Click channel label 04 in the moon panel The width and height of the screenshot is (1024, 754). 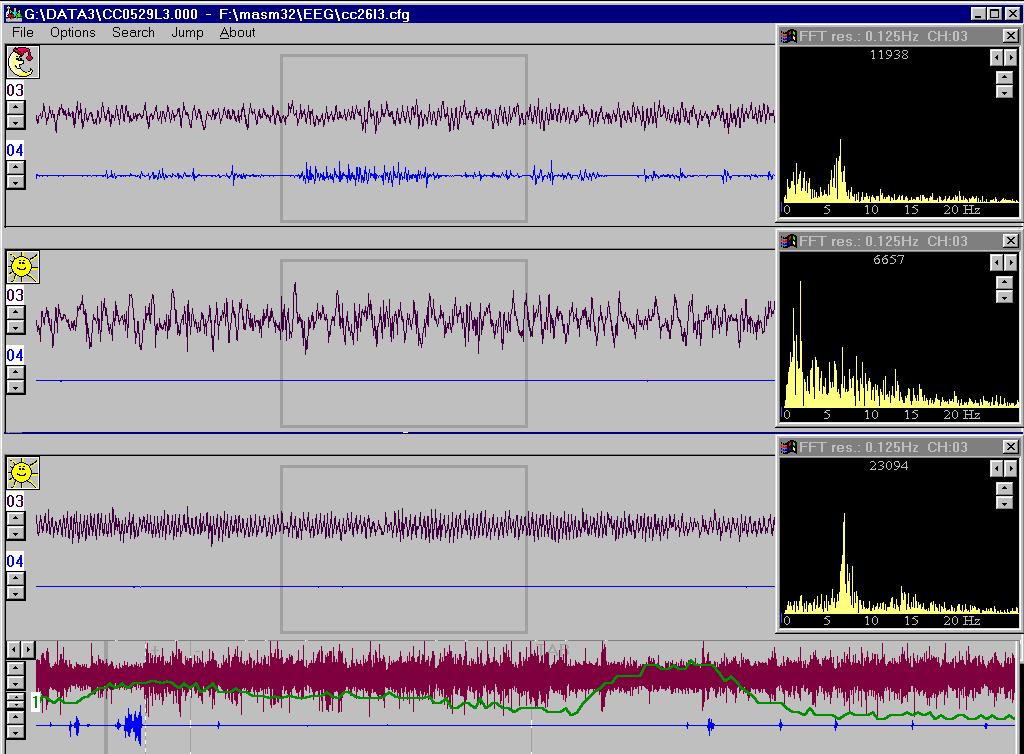(15, 150)
